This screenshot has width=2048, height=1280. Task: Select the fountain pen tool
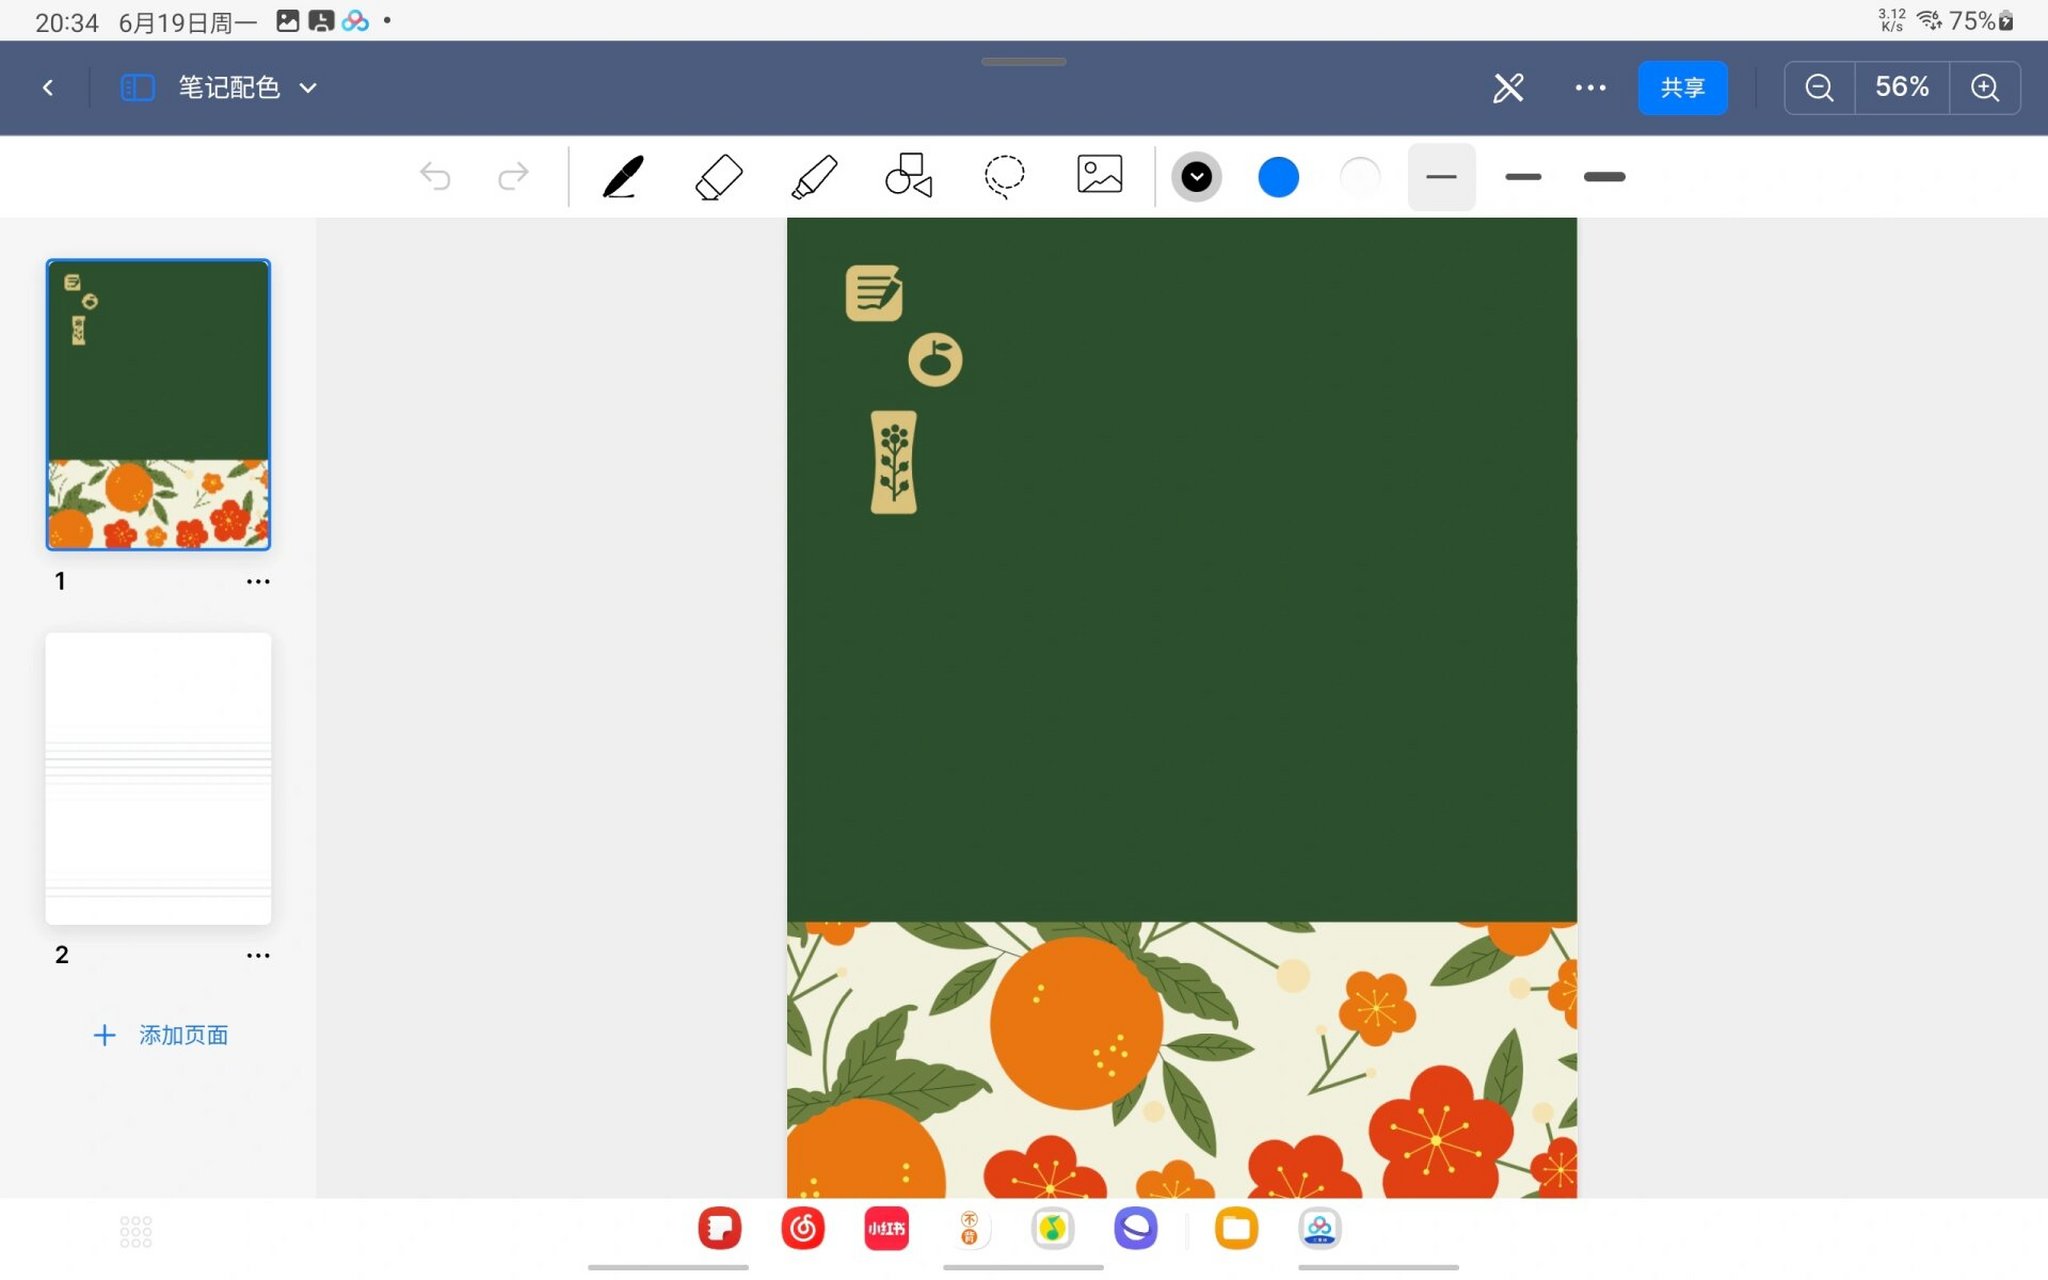pyautogui.click(x=623, y=176)
